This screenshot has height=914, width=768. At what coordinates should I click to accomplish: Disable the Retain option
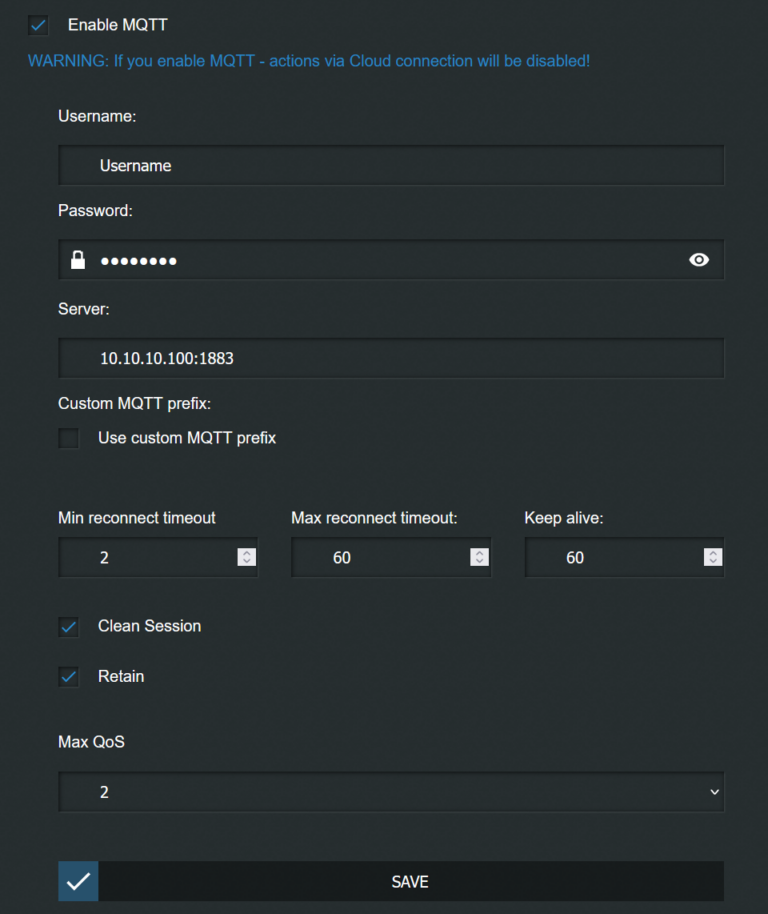(x=68, y=676)
